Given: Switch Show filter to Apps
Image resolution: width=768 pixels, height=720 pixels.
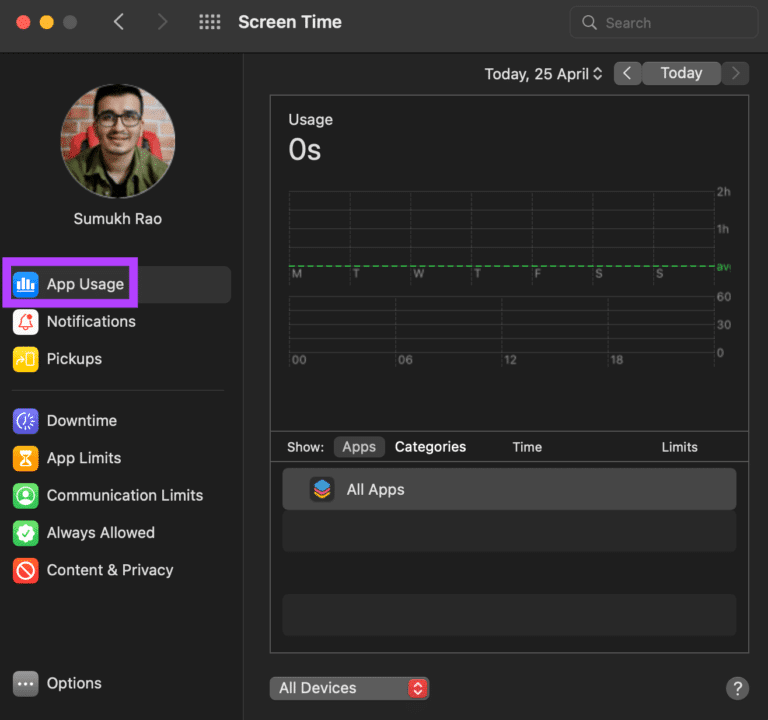Looking at the screenshot, I should click(359, 447).
